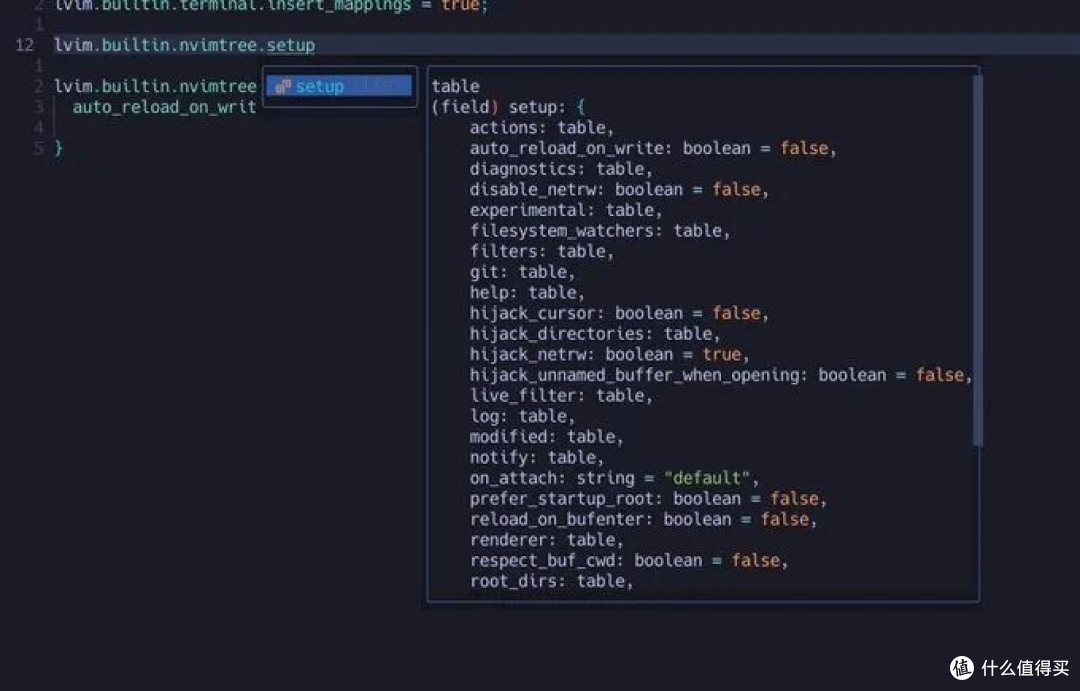The image size is (1080, 691).
Task: Click 'notify: table,' line
Action: click(x=537, y=457)
